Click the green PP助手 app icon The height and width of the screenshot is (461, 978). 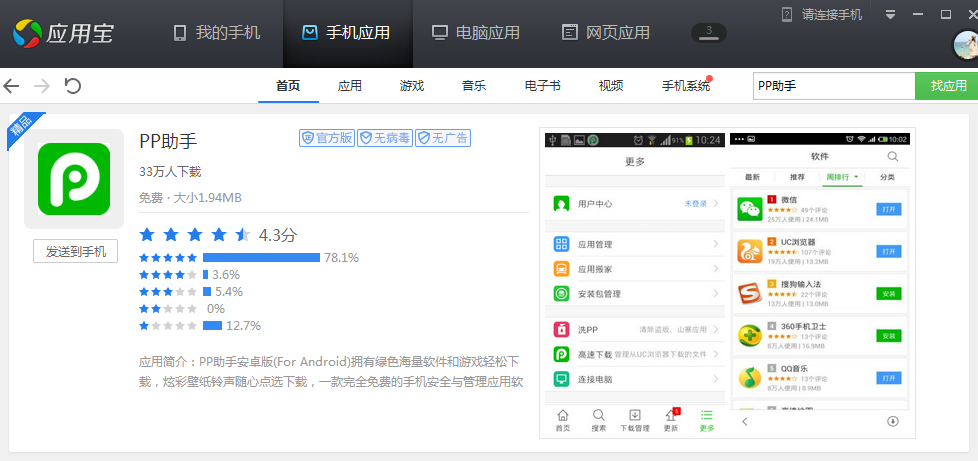[x=74, y=178]
